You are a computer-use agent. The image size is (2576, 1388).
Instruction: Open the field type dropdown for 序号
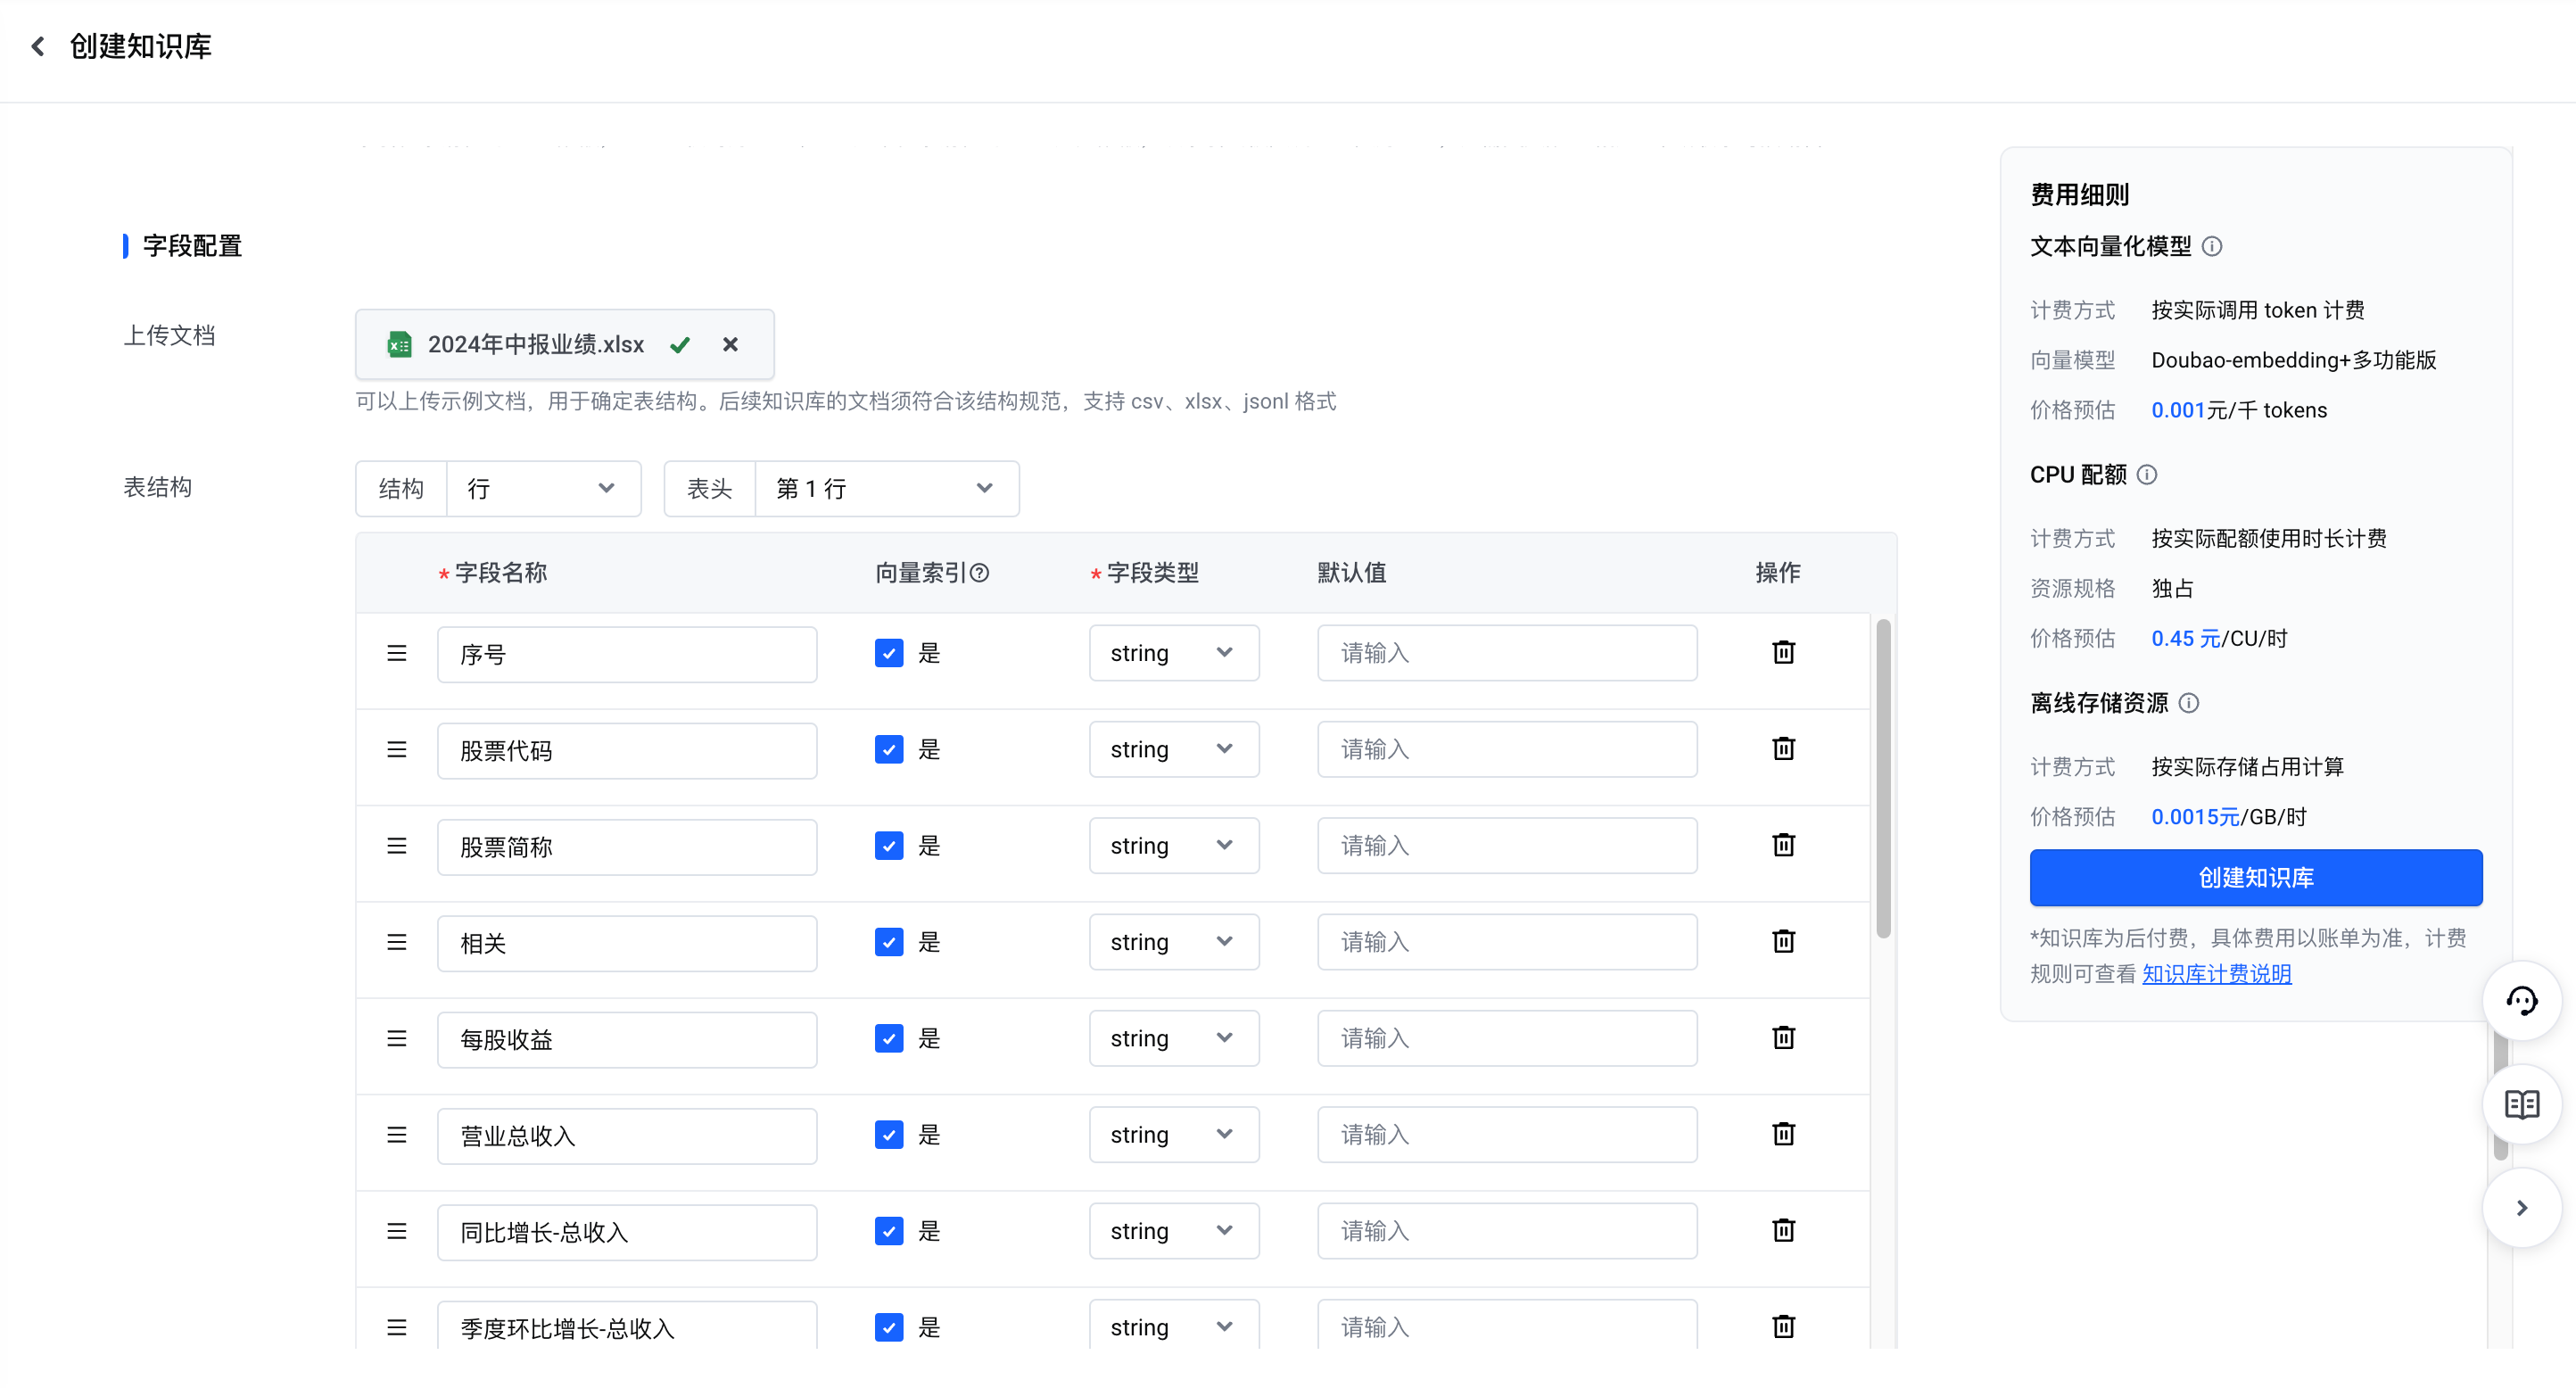tap(1173, 653)
